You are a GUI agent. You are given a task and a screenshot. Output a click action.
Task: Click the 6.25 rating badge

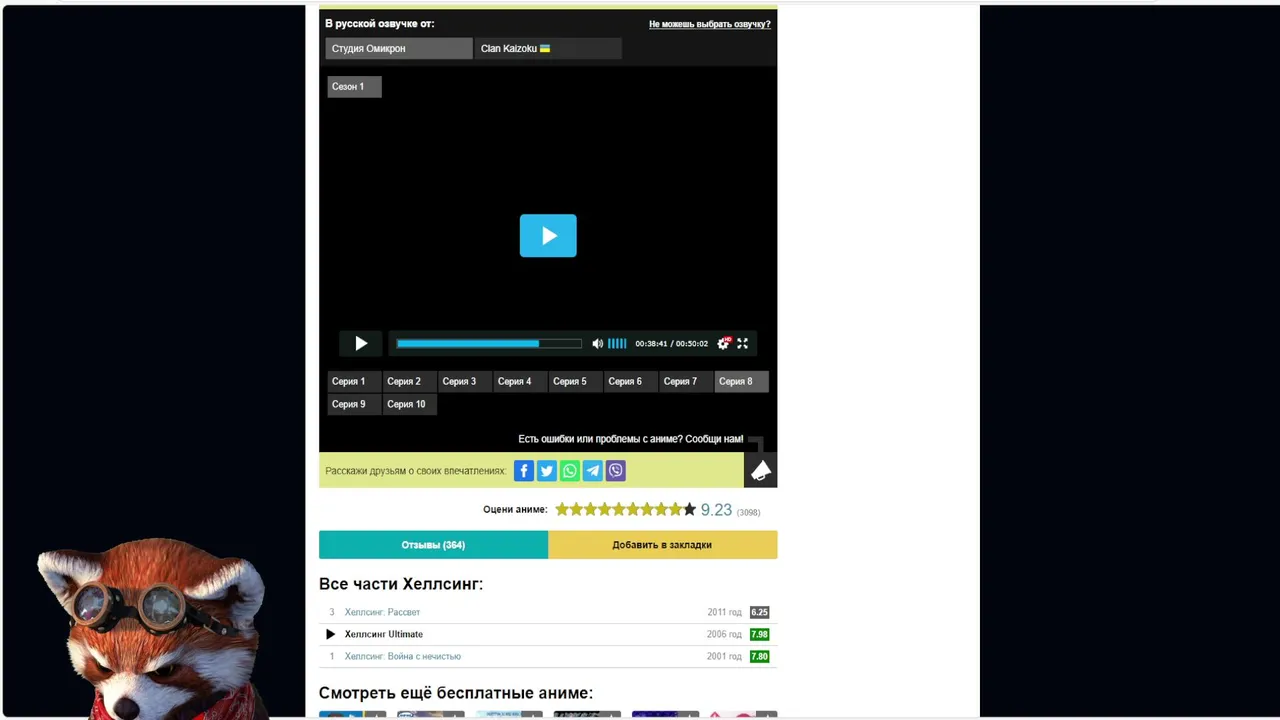point(759,612)
